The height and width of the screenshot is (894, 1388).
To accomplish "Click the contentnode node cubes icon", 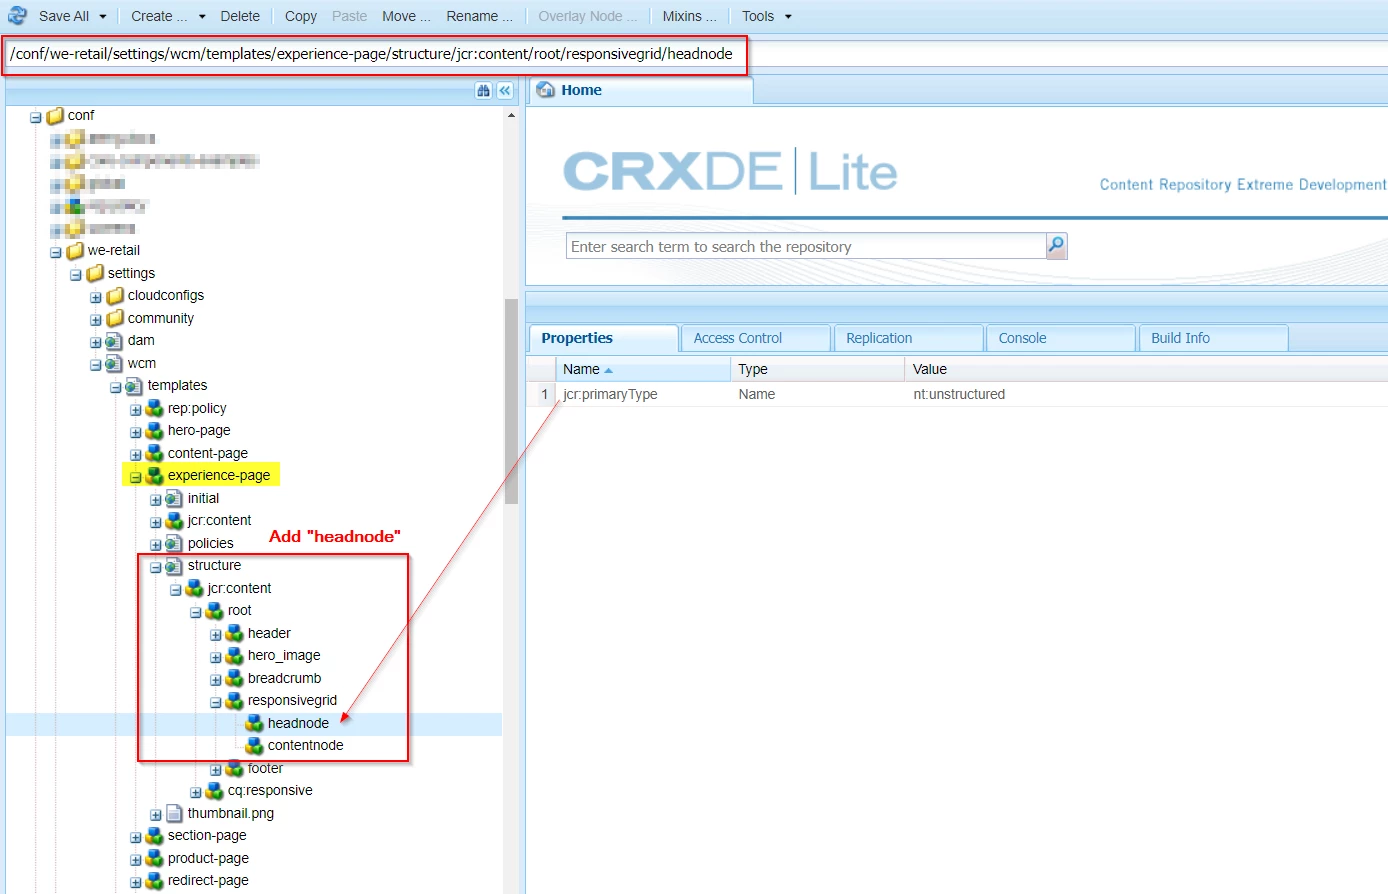I will click(x=255, y=746).
